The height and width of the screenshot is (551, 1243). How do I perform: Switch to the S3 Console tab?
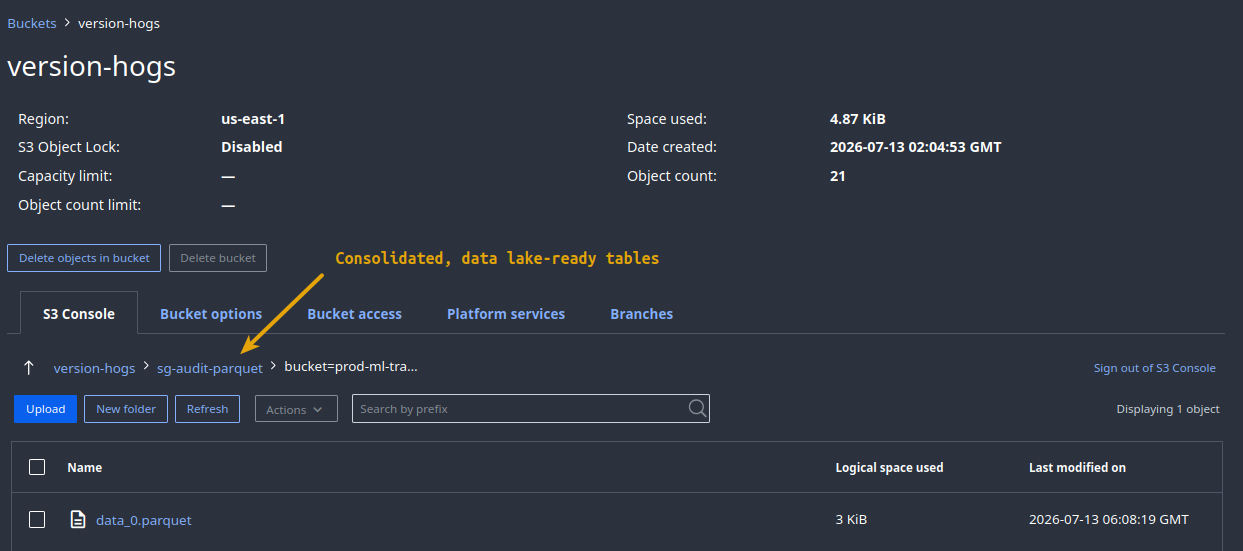(x=79, y=314)
